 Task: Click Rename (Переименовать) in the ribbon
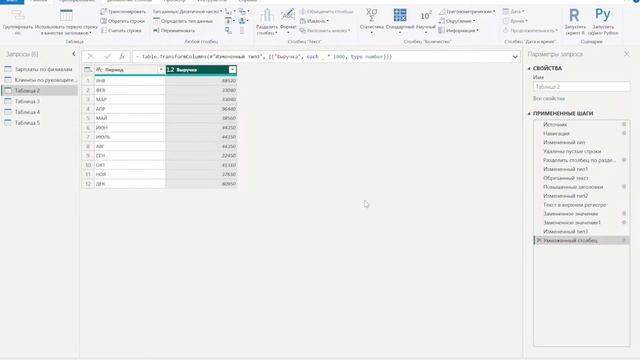click(x=174, y=30)
